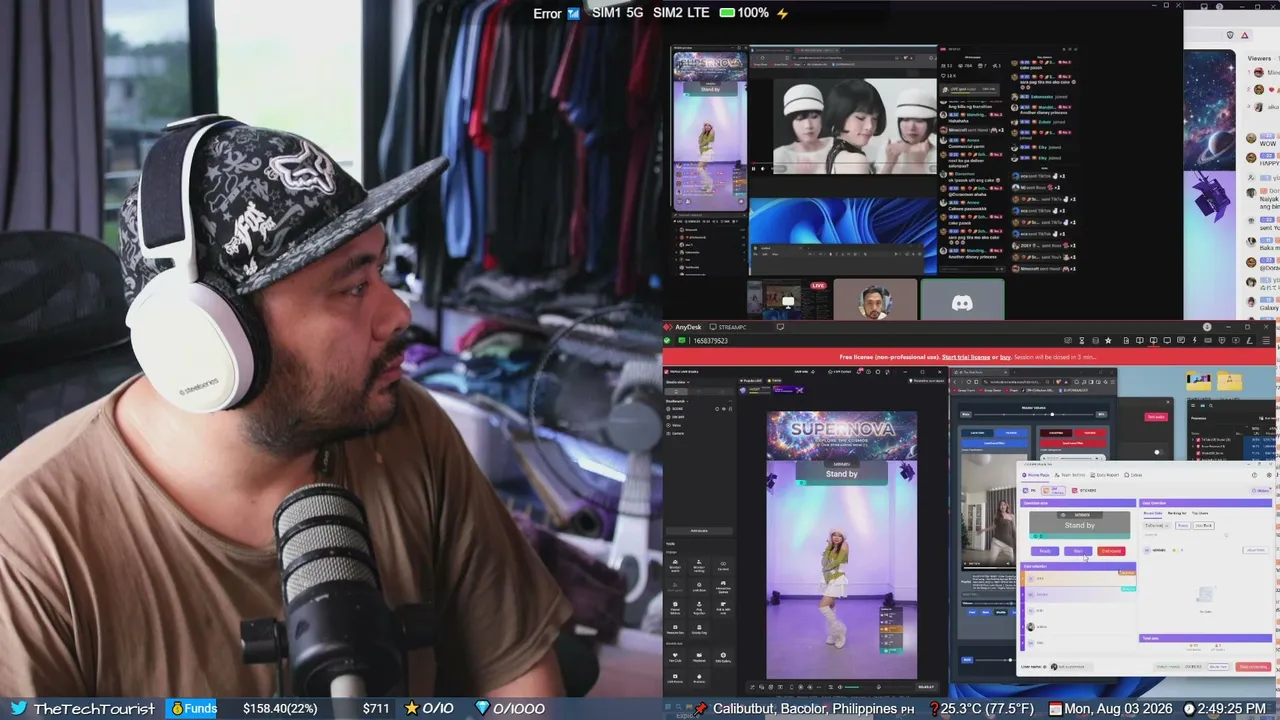Image resolution: width=1280 pixels, height=720 pixels.
Task: Expand the 'TikTok coin' dropdown in Data Overview
Action: [1156, 525]
